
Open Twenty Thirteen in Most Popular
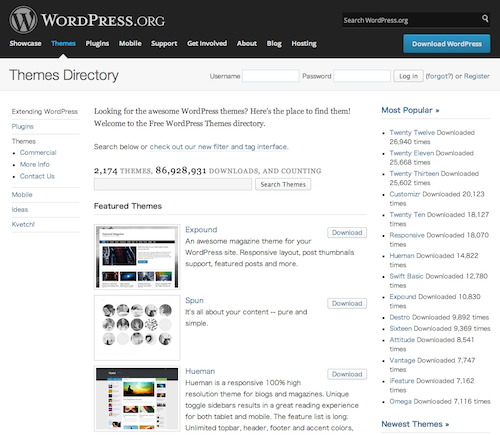[414, 173]
